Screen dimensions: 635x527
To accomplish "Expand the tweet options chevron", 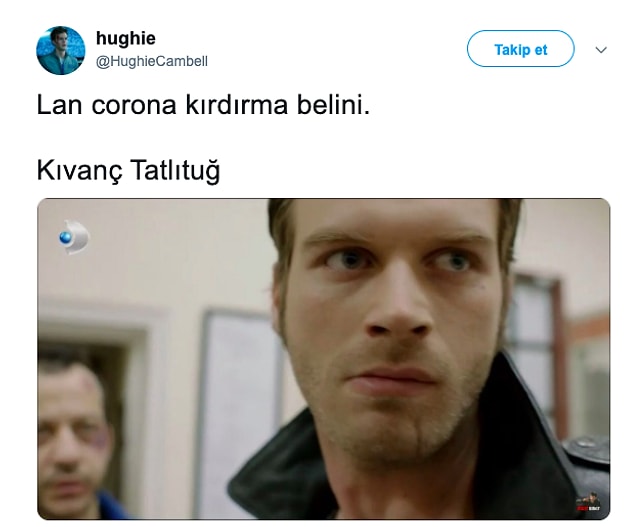I will pos(601,50).
